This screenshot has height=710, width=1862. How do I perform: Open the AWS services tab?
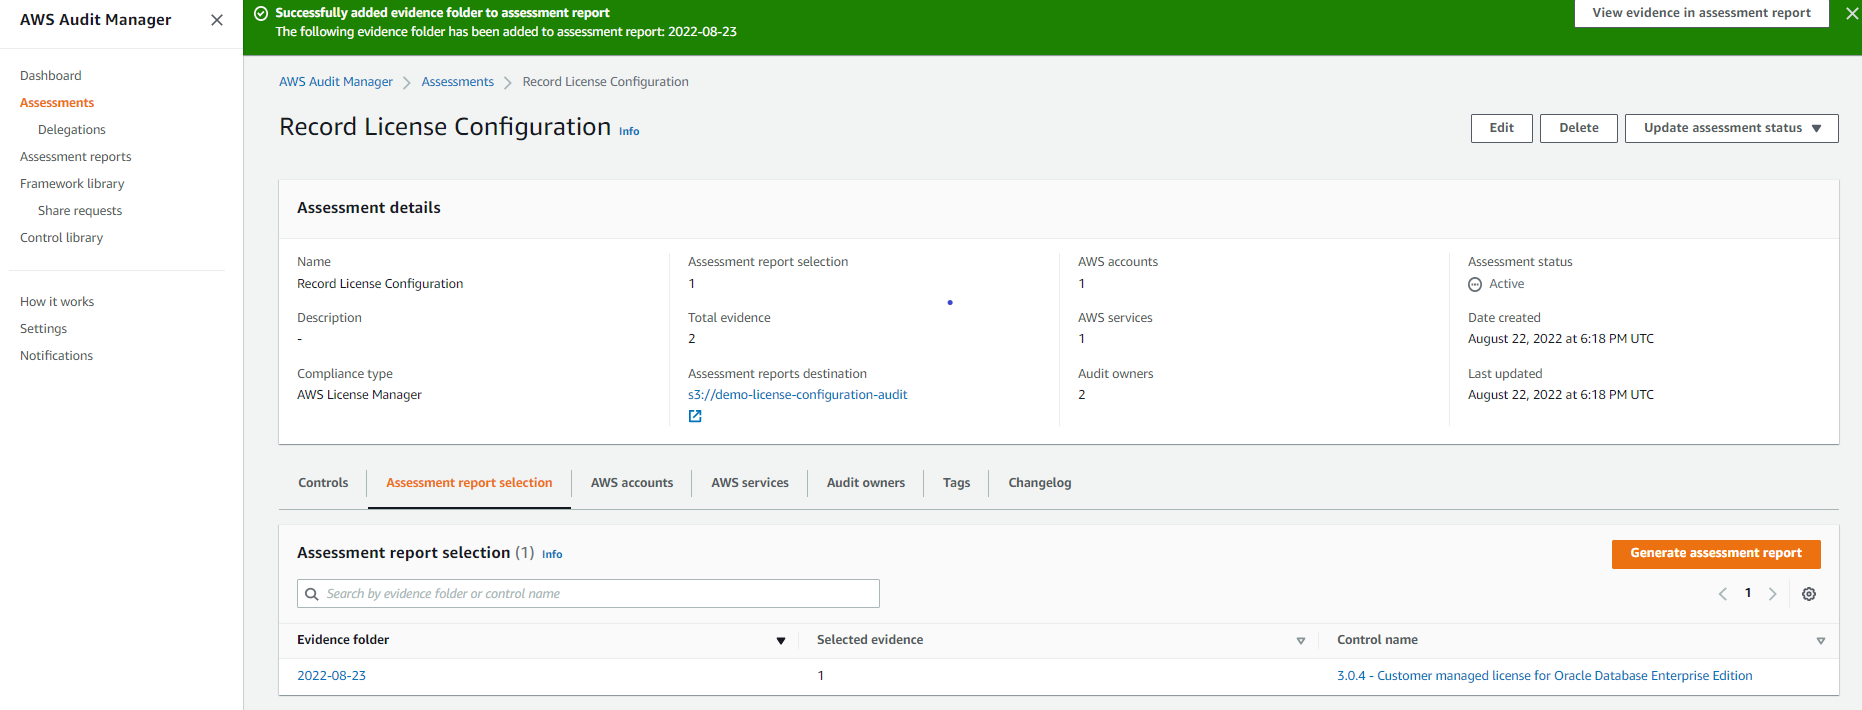(750, 483)
